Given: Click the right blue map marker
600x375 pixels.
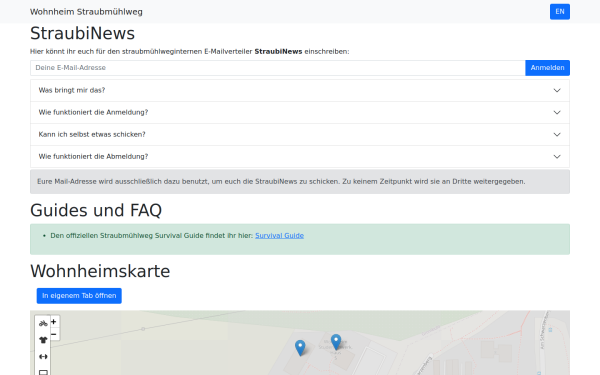Looking at the screenshot, I should 336,342.
